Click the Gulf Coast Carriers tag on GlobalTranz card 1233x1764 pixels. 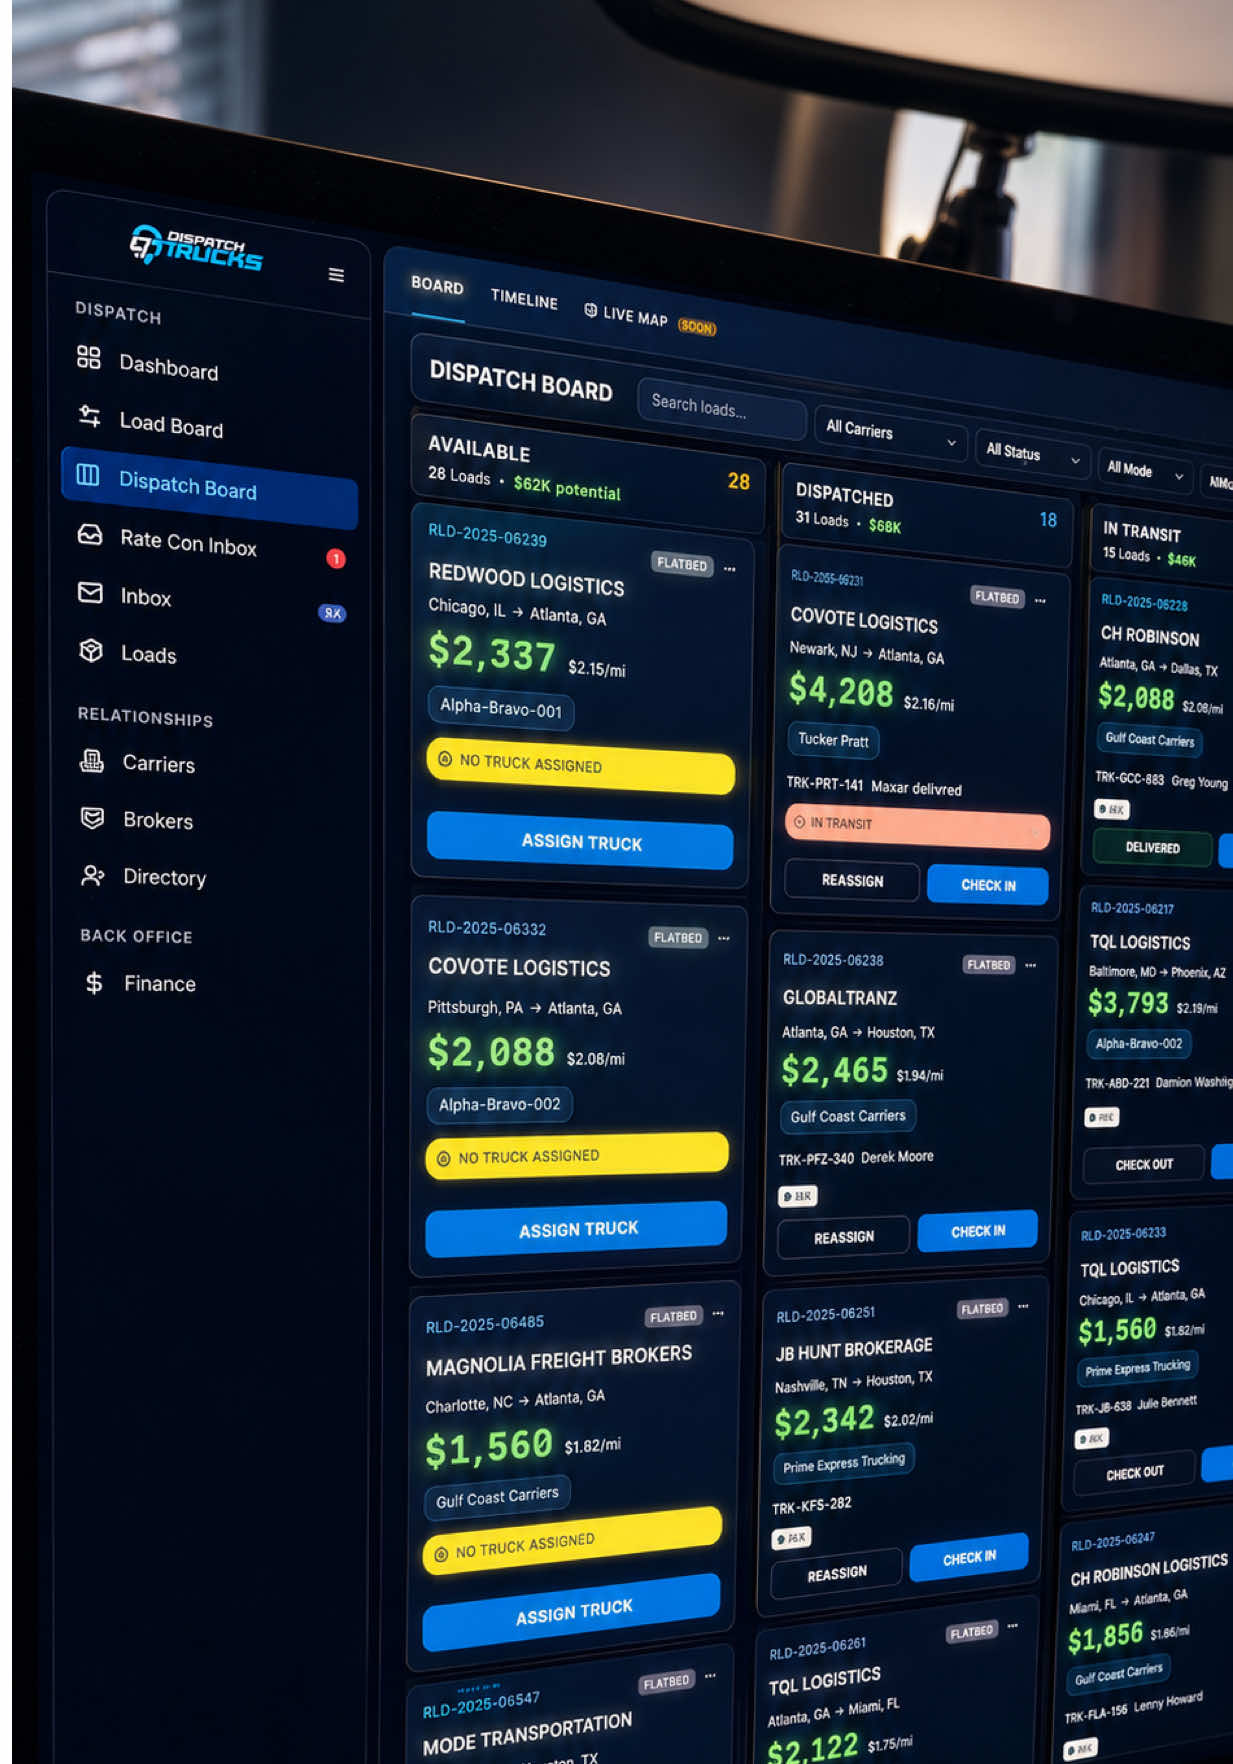point(848,1116)
